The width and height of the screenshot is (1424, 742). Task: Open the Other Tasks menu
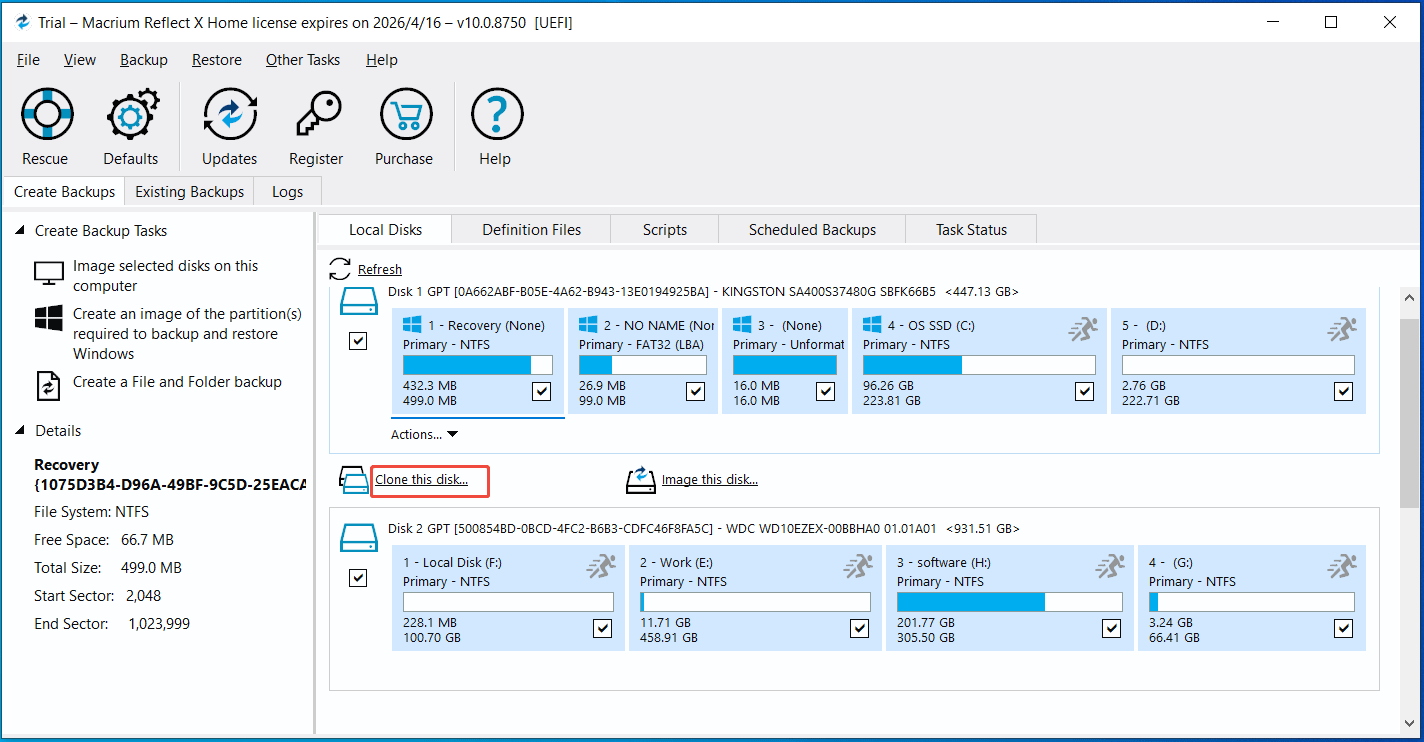tap(303, 60)
